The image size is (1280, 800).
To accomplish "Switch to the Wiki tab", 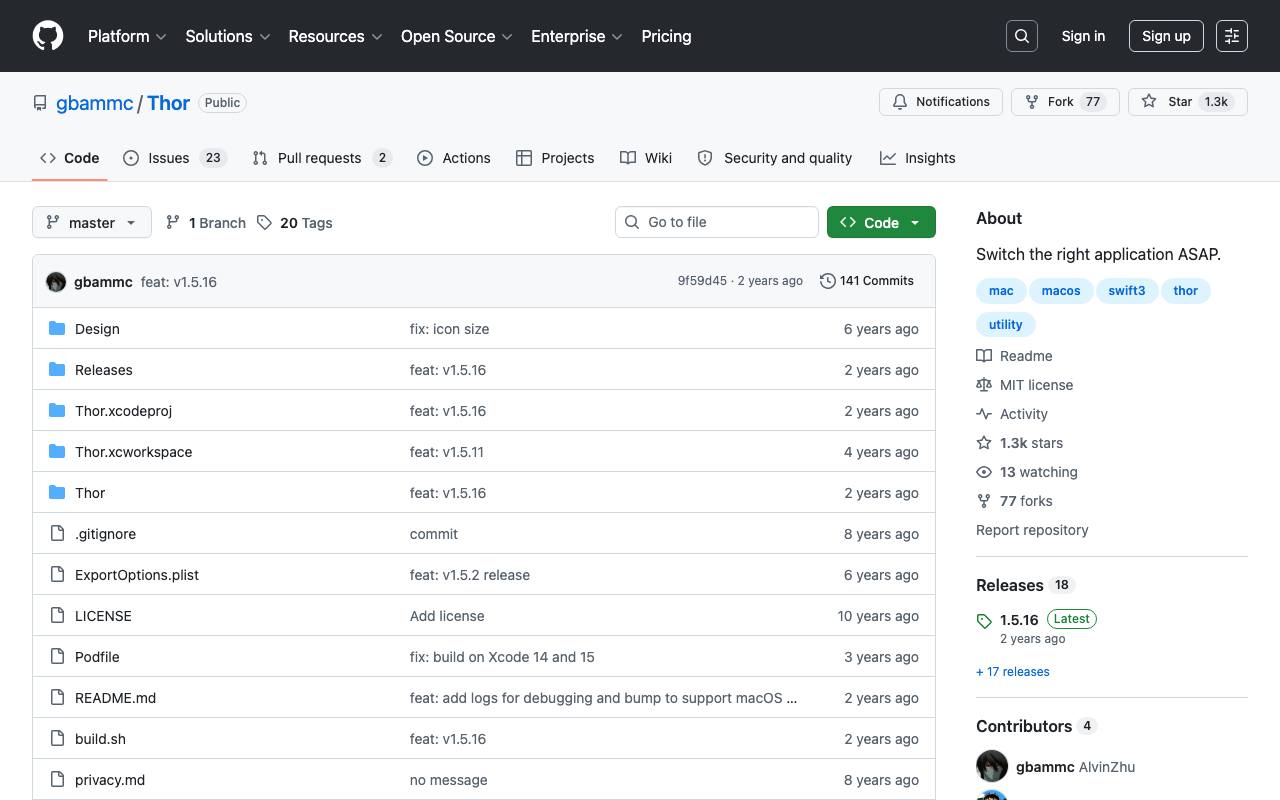I will 646,158.
